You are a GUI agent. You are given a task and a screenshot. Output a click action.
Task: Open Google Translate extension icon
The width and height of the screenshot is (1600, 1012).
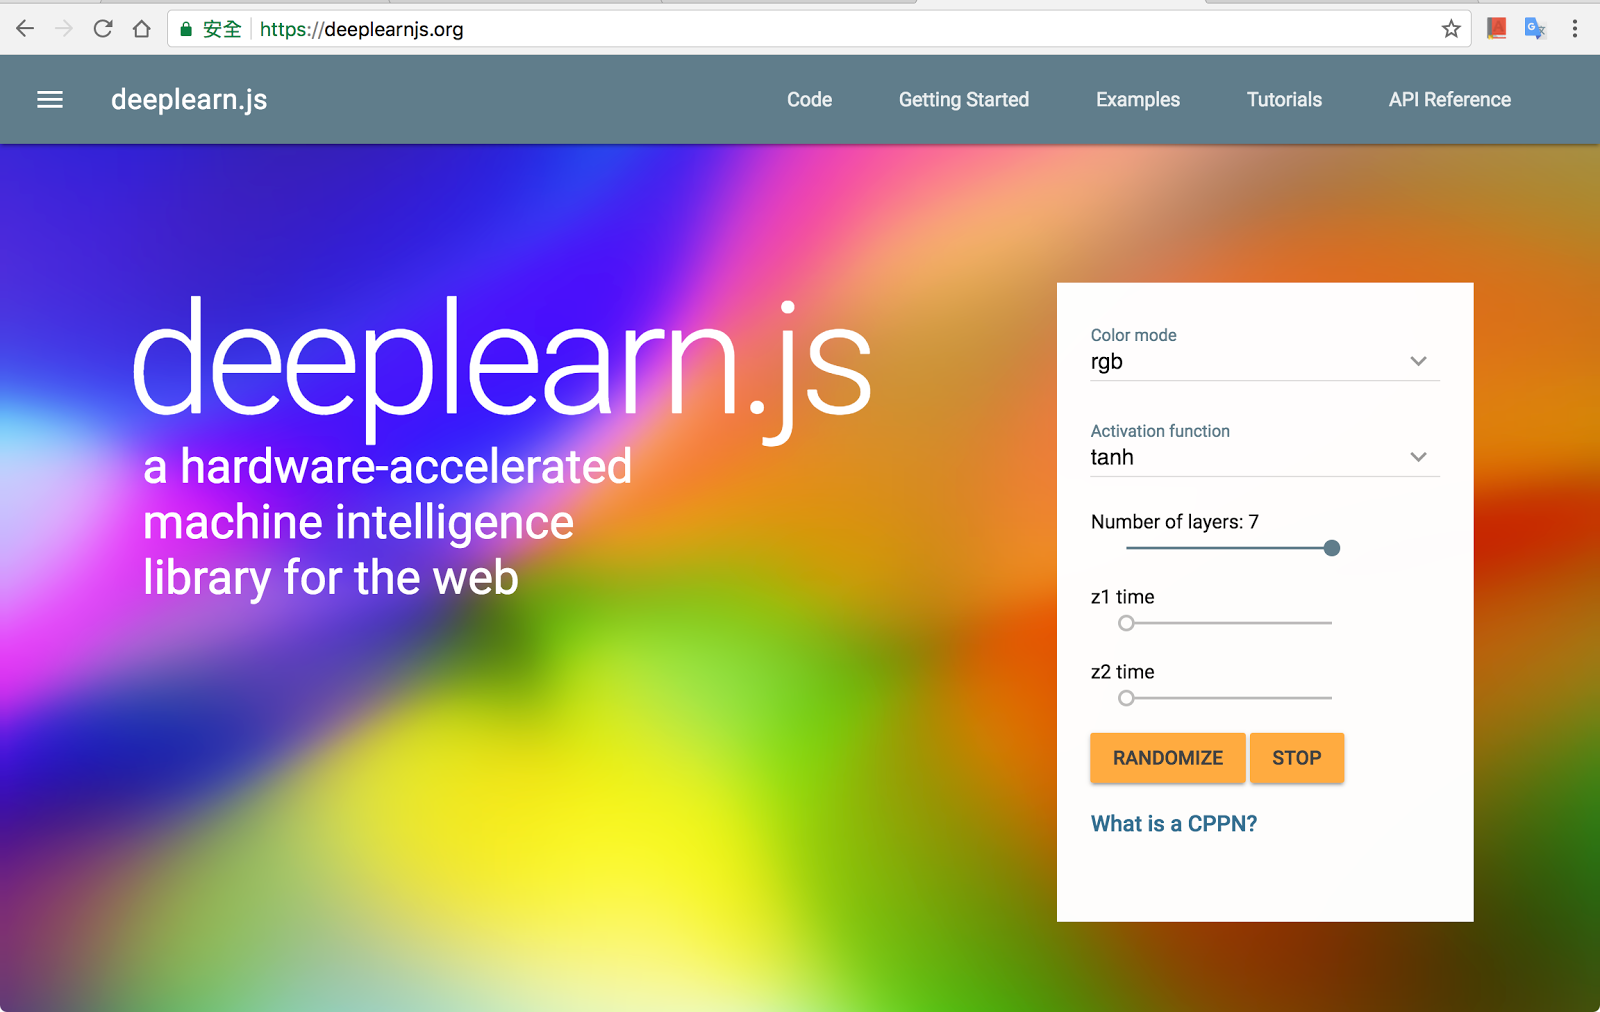tap(1535, 29)
